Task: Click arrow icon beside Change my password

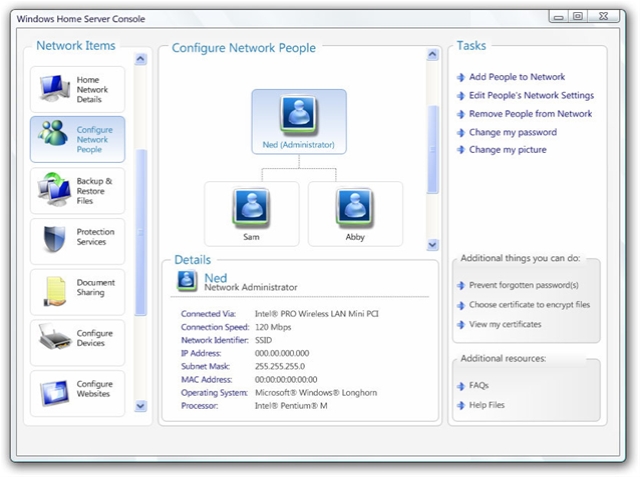Action: tap(461, 133)
